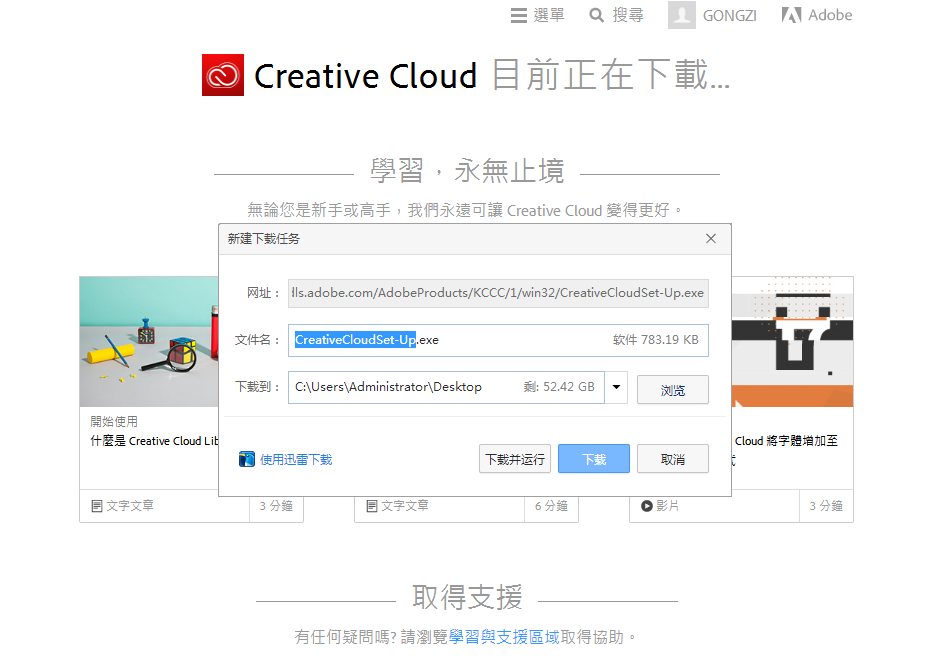The image size is (926, 670).
Task: Expand the 下載到 save path dropdown
Action: point(616,387)
